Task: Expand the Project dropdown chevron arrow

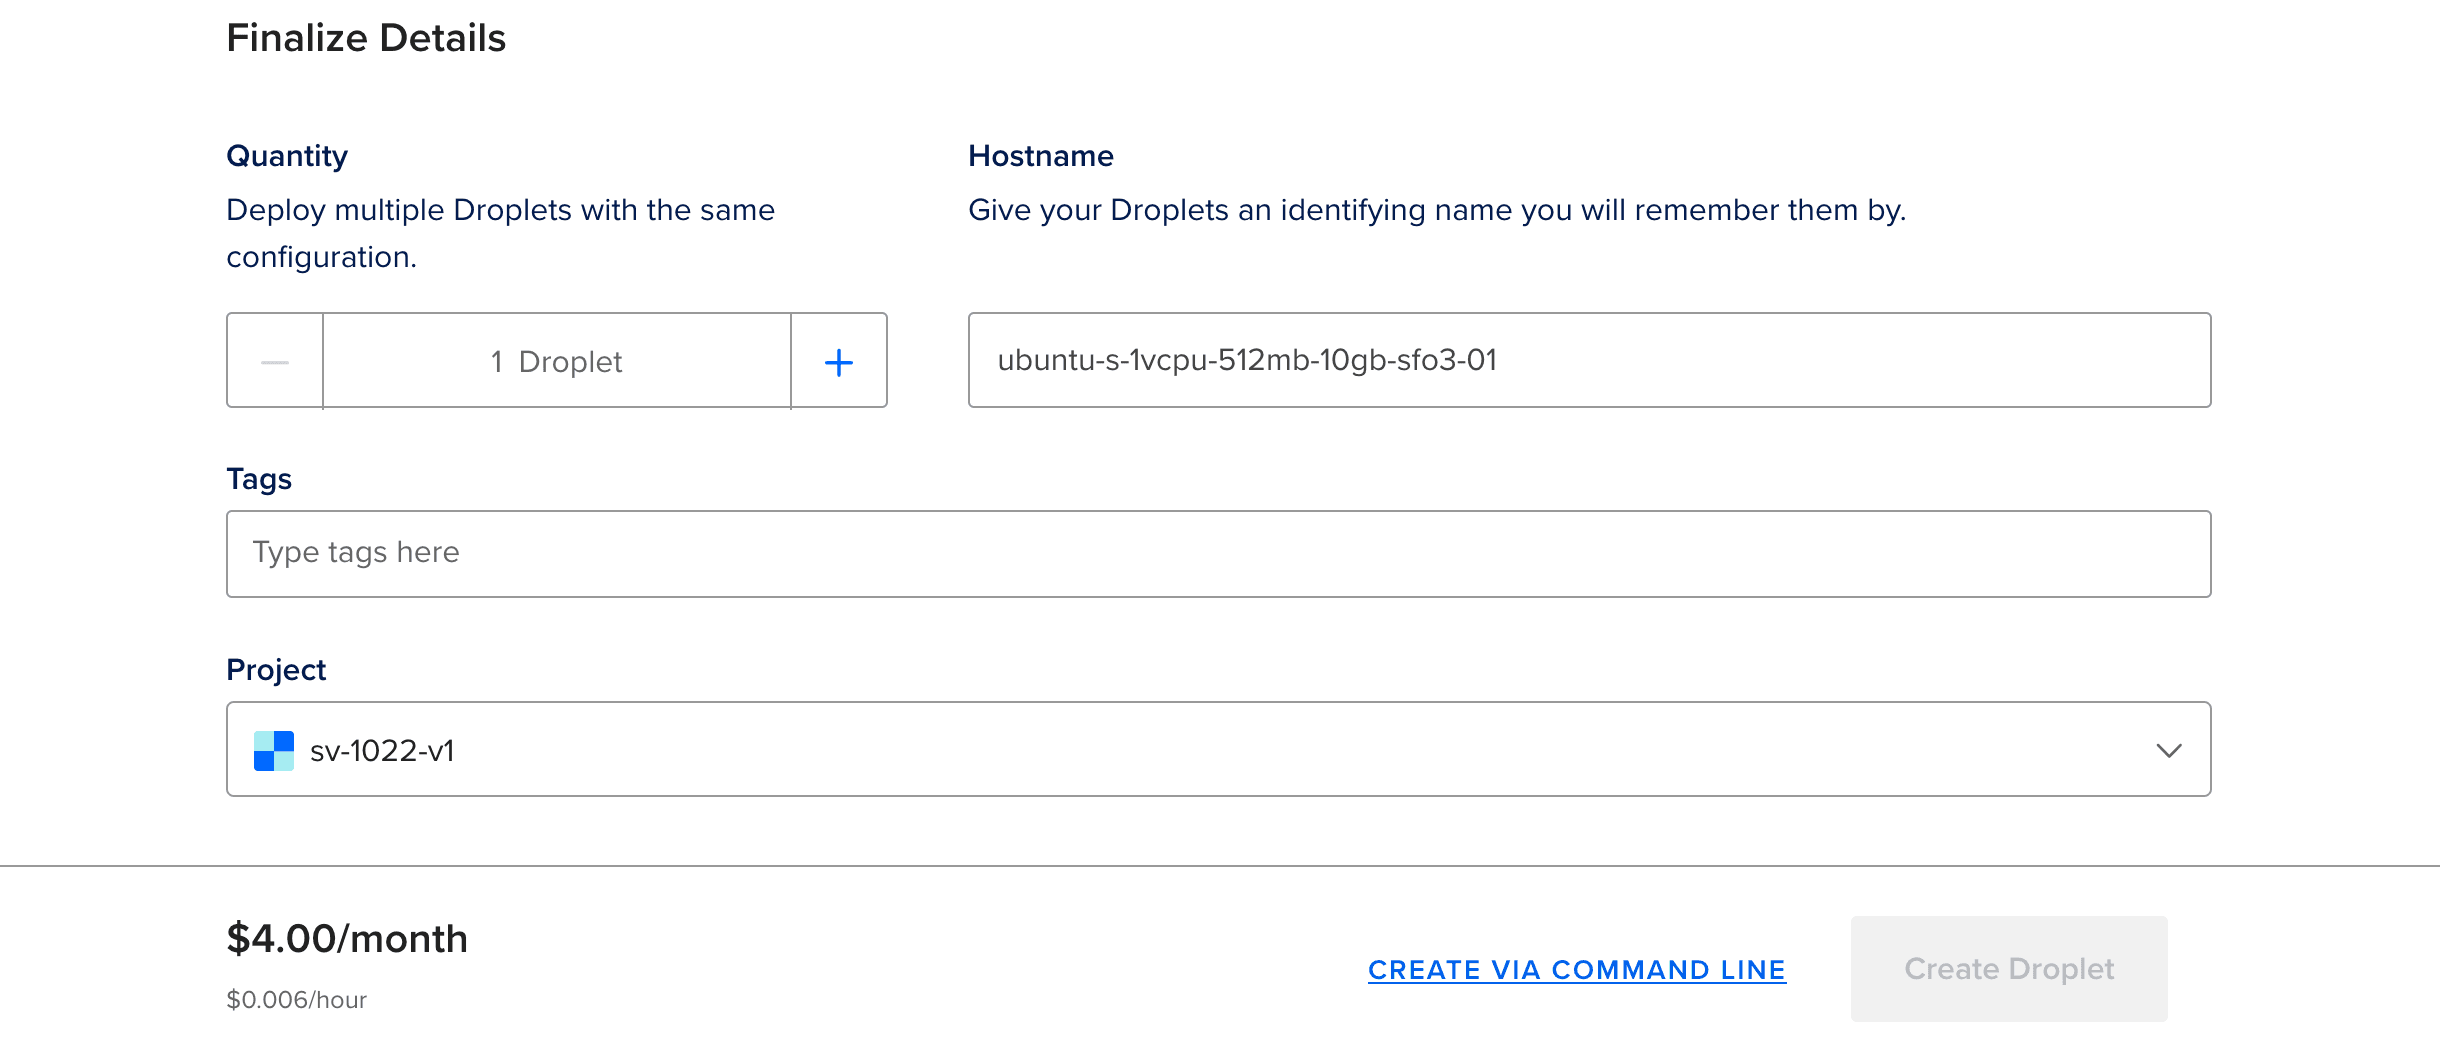Action: [x=2168, y=751]
